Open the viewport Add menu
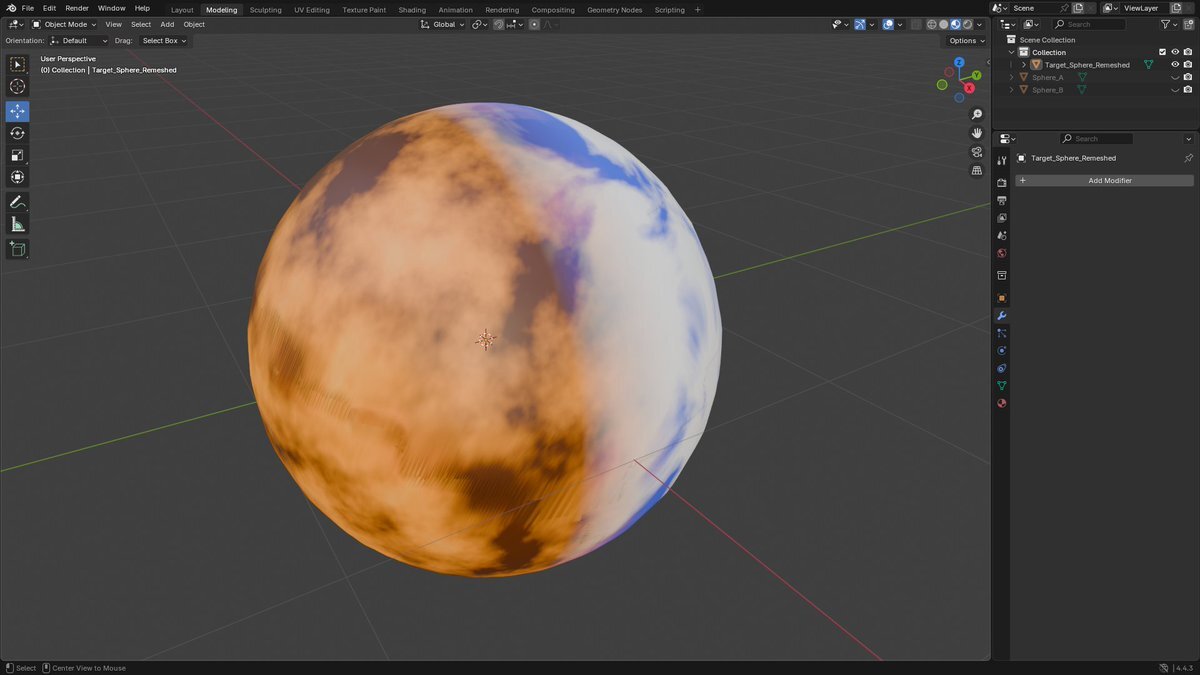 [x=167, y=24]
